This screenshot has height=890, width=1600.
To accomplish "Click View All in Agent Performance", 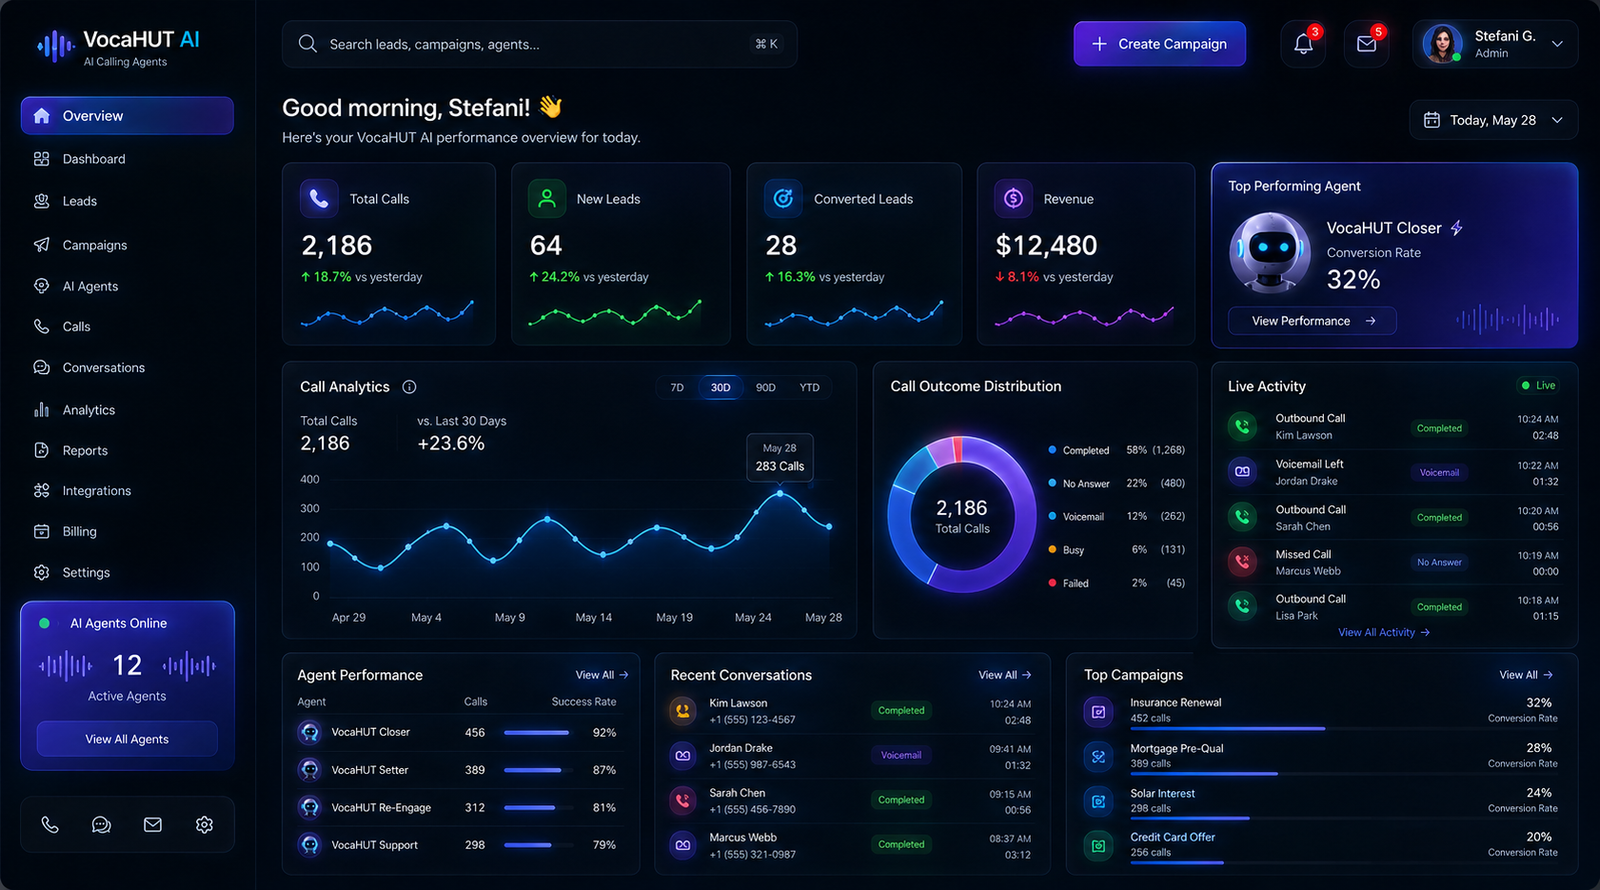I will pos(602,675).
